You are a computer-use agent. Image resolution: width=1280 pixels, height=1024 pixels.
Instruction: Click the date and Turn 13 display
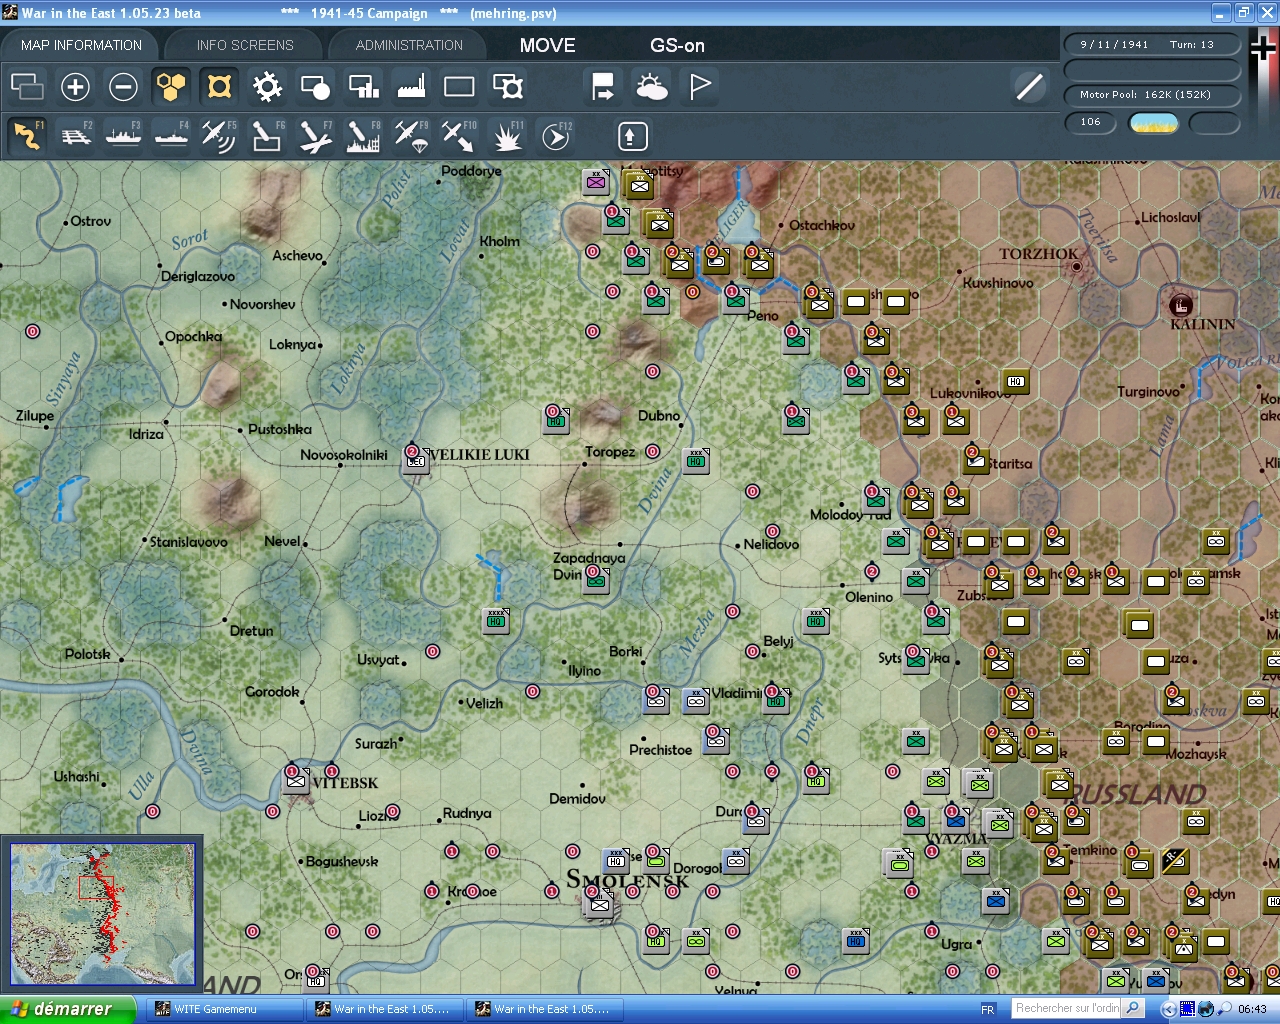[1152, 44]
